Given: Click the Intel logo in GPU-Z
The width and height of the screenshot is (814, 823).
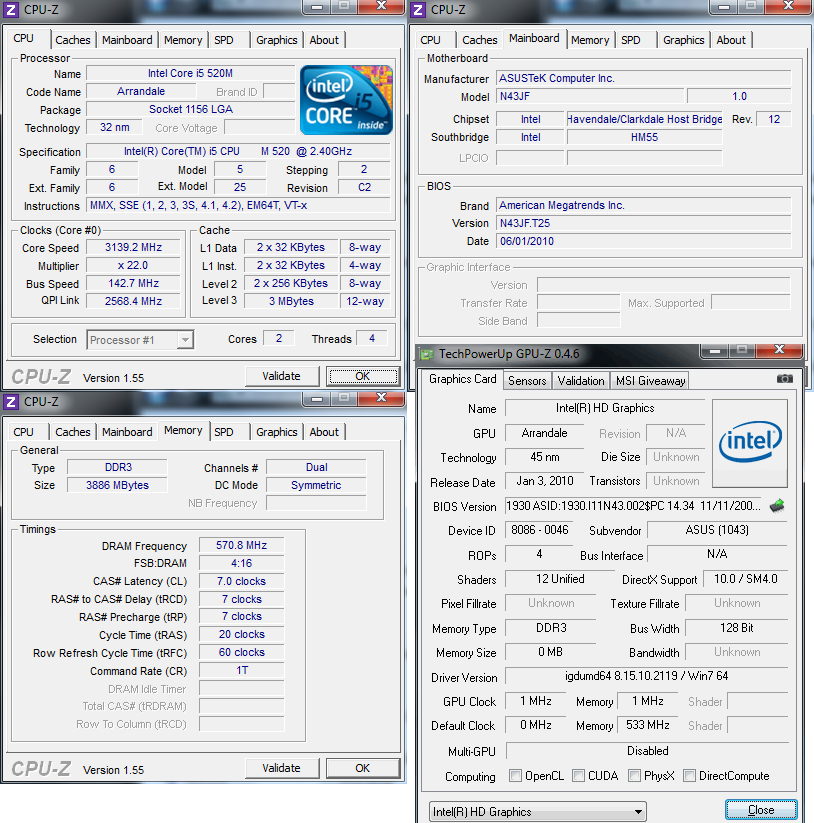Looking at the screenshot, I should (x=750, y=442).
